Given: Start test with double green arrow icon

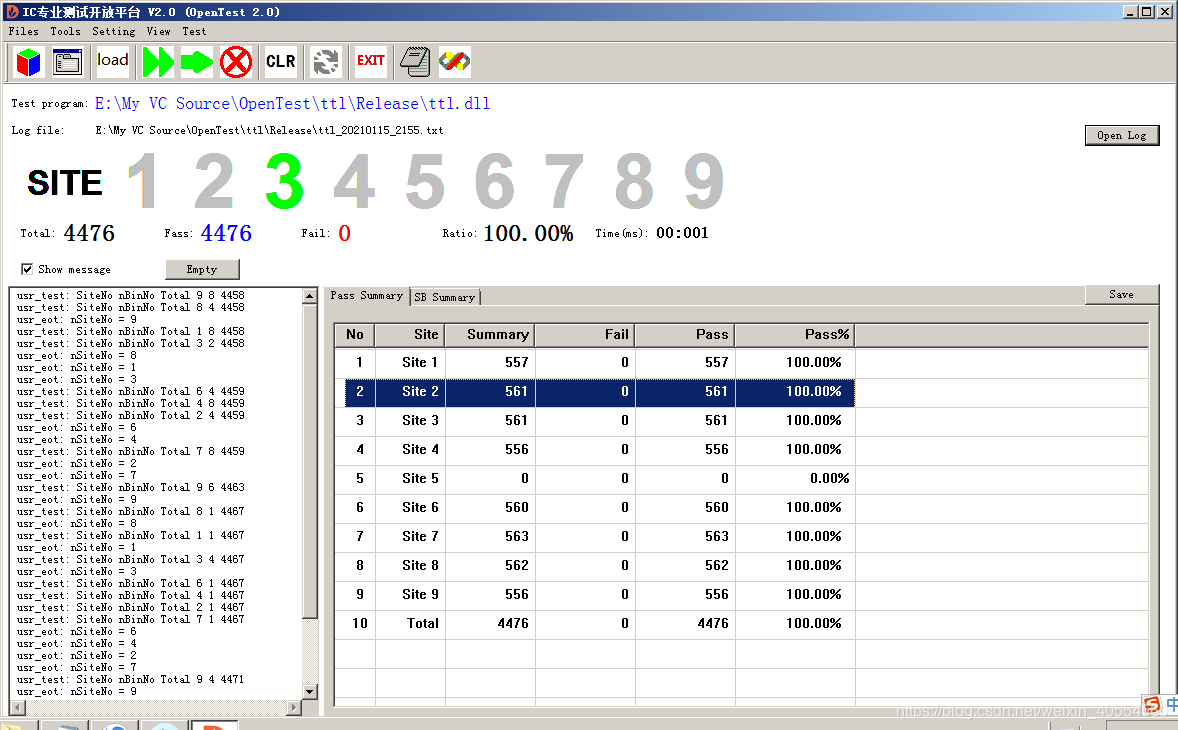Looking at the screenshot, I should pos(158,62).
